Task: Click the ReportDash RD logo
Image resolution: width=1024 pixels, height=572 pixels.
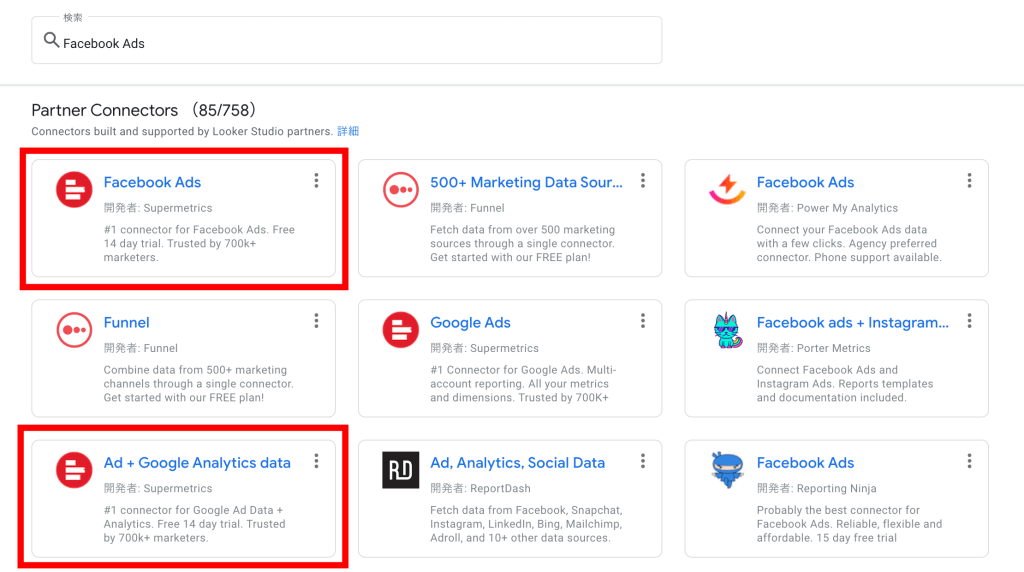Action: point(400,470)
